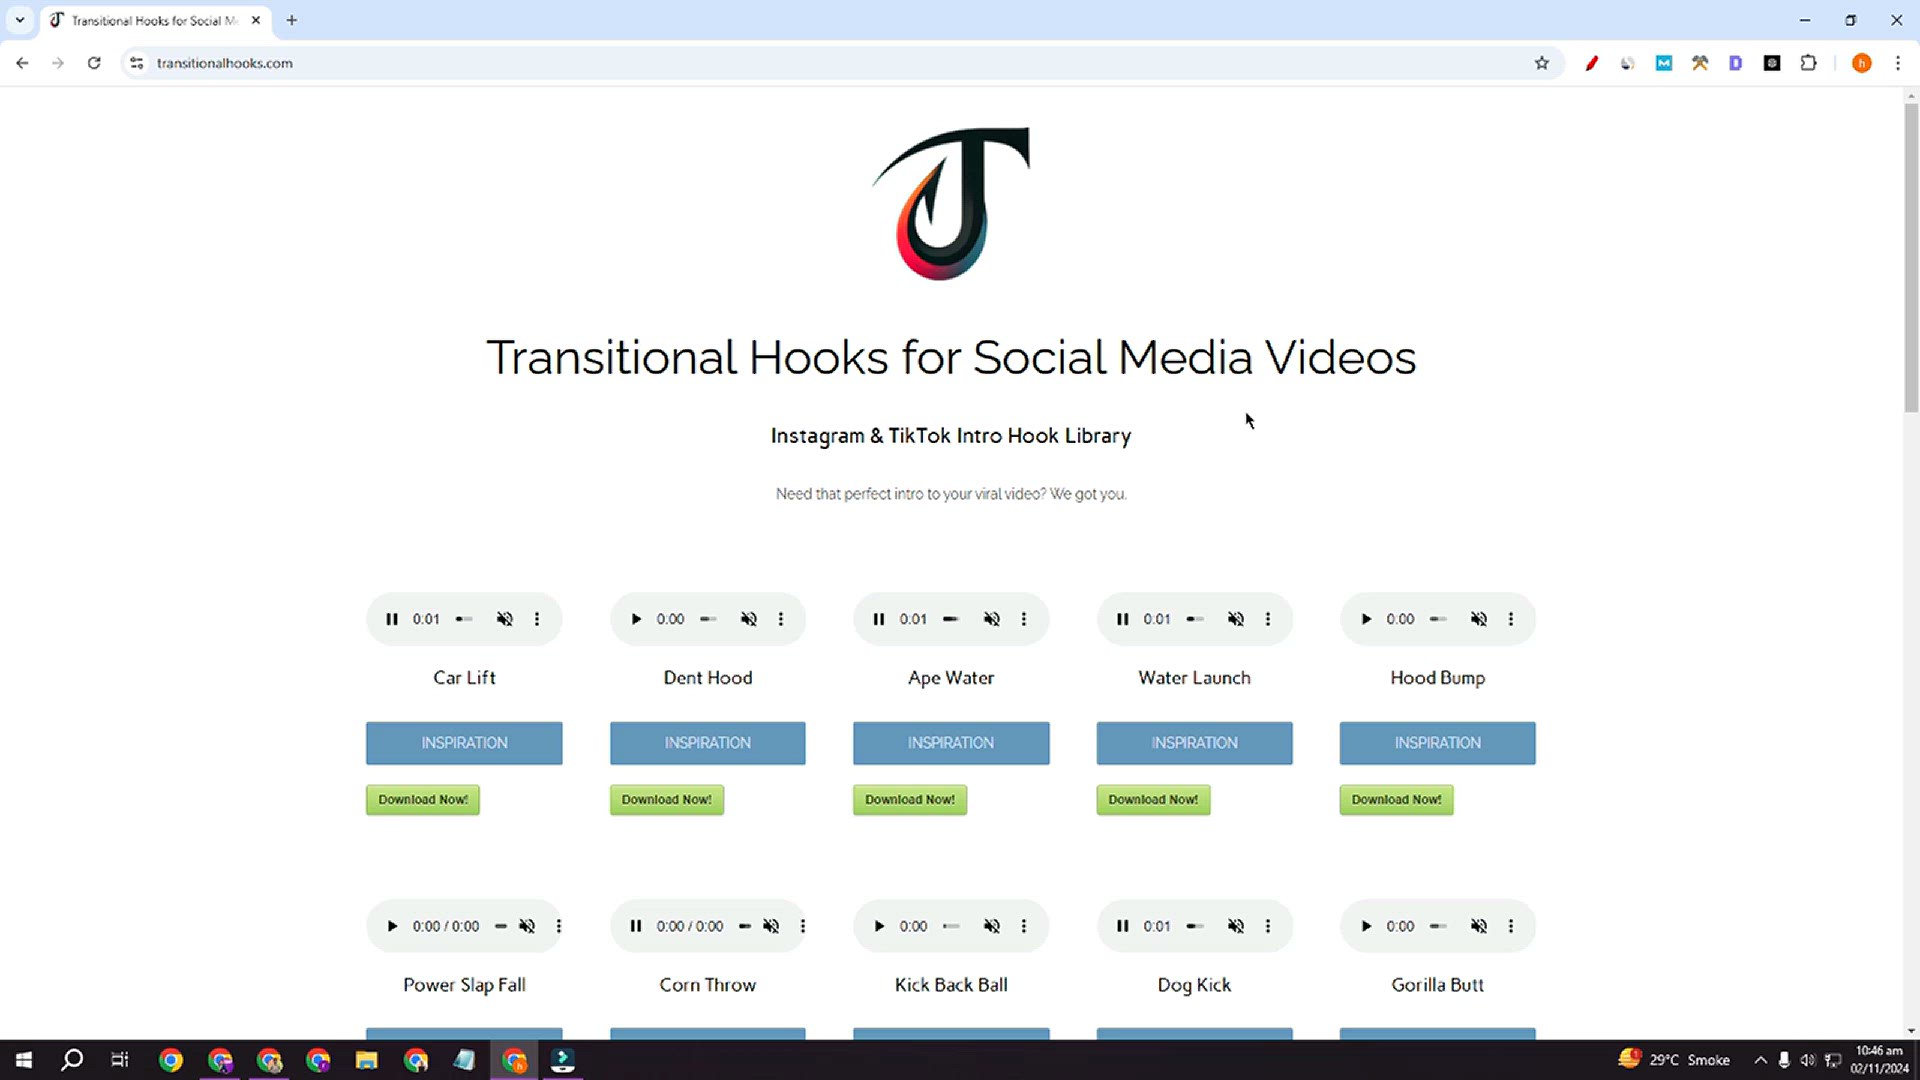Download the Hood Bump hook
Screen dimensions: 1920x1080
coord(1397,800)
